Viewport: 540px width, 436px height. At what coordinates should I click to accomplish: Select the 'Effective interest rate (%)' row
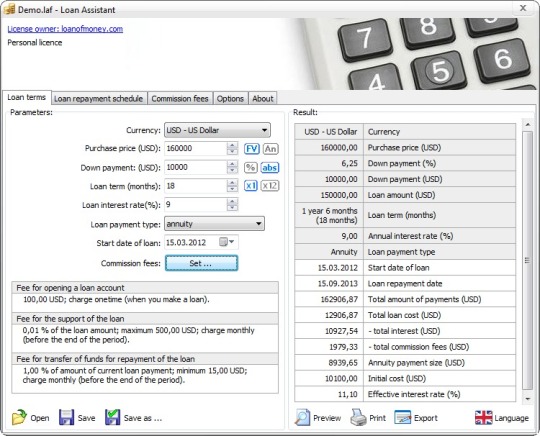point(405,394)
